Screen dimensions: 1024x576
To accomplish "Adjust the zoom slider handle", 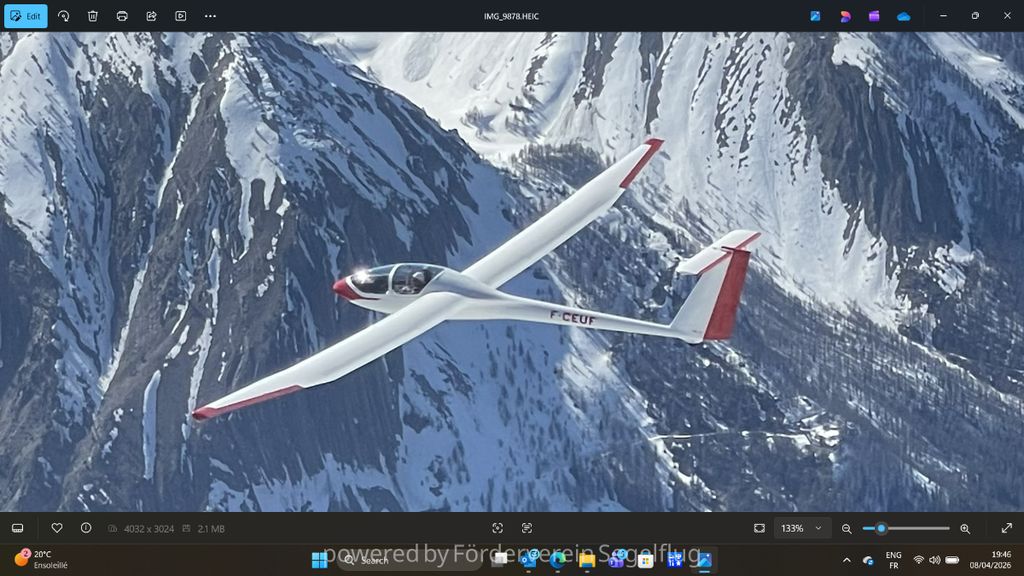I will coord(881,528).
